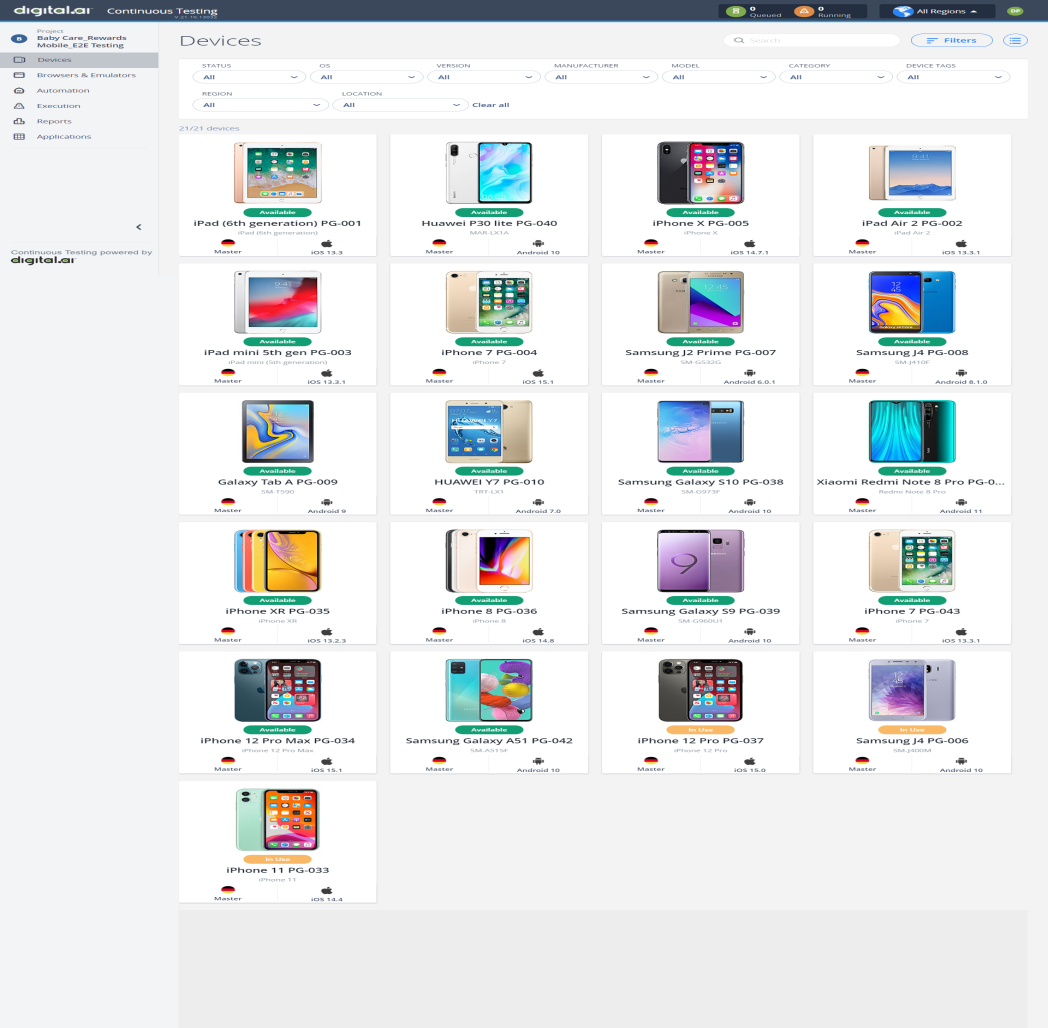Click the Available badge on Galaxy Tab A PG-009

[277, 471]
